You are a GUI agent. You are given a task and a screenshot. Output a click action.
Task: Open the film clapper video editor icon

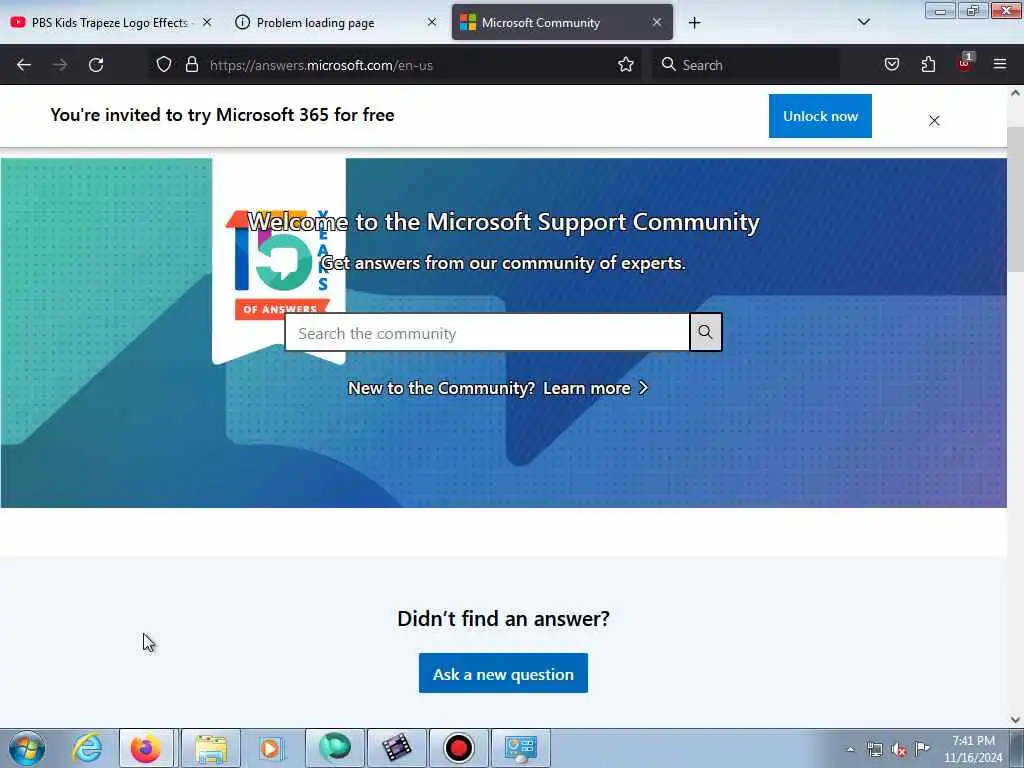tap(396, 748)
